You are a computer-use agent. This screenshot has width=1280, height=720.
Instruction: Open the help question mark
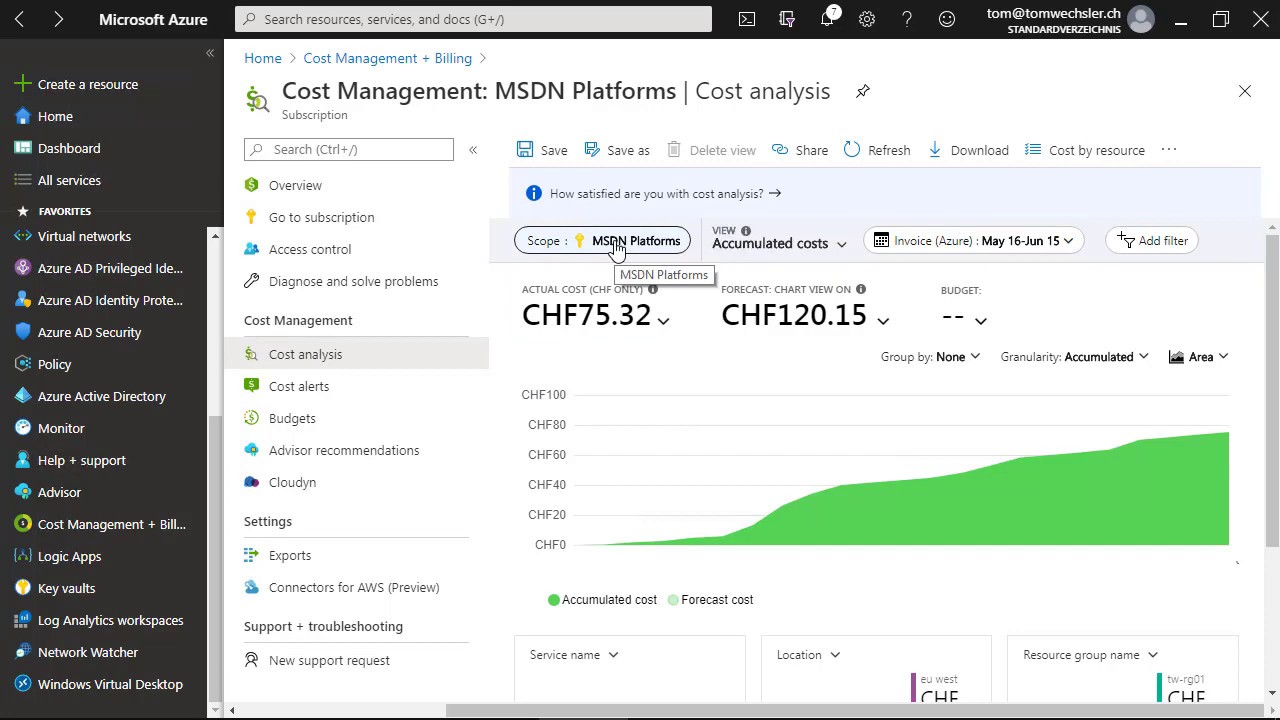pyautogui.click(x=907, y=19)
